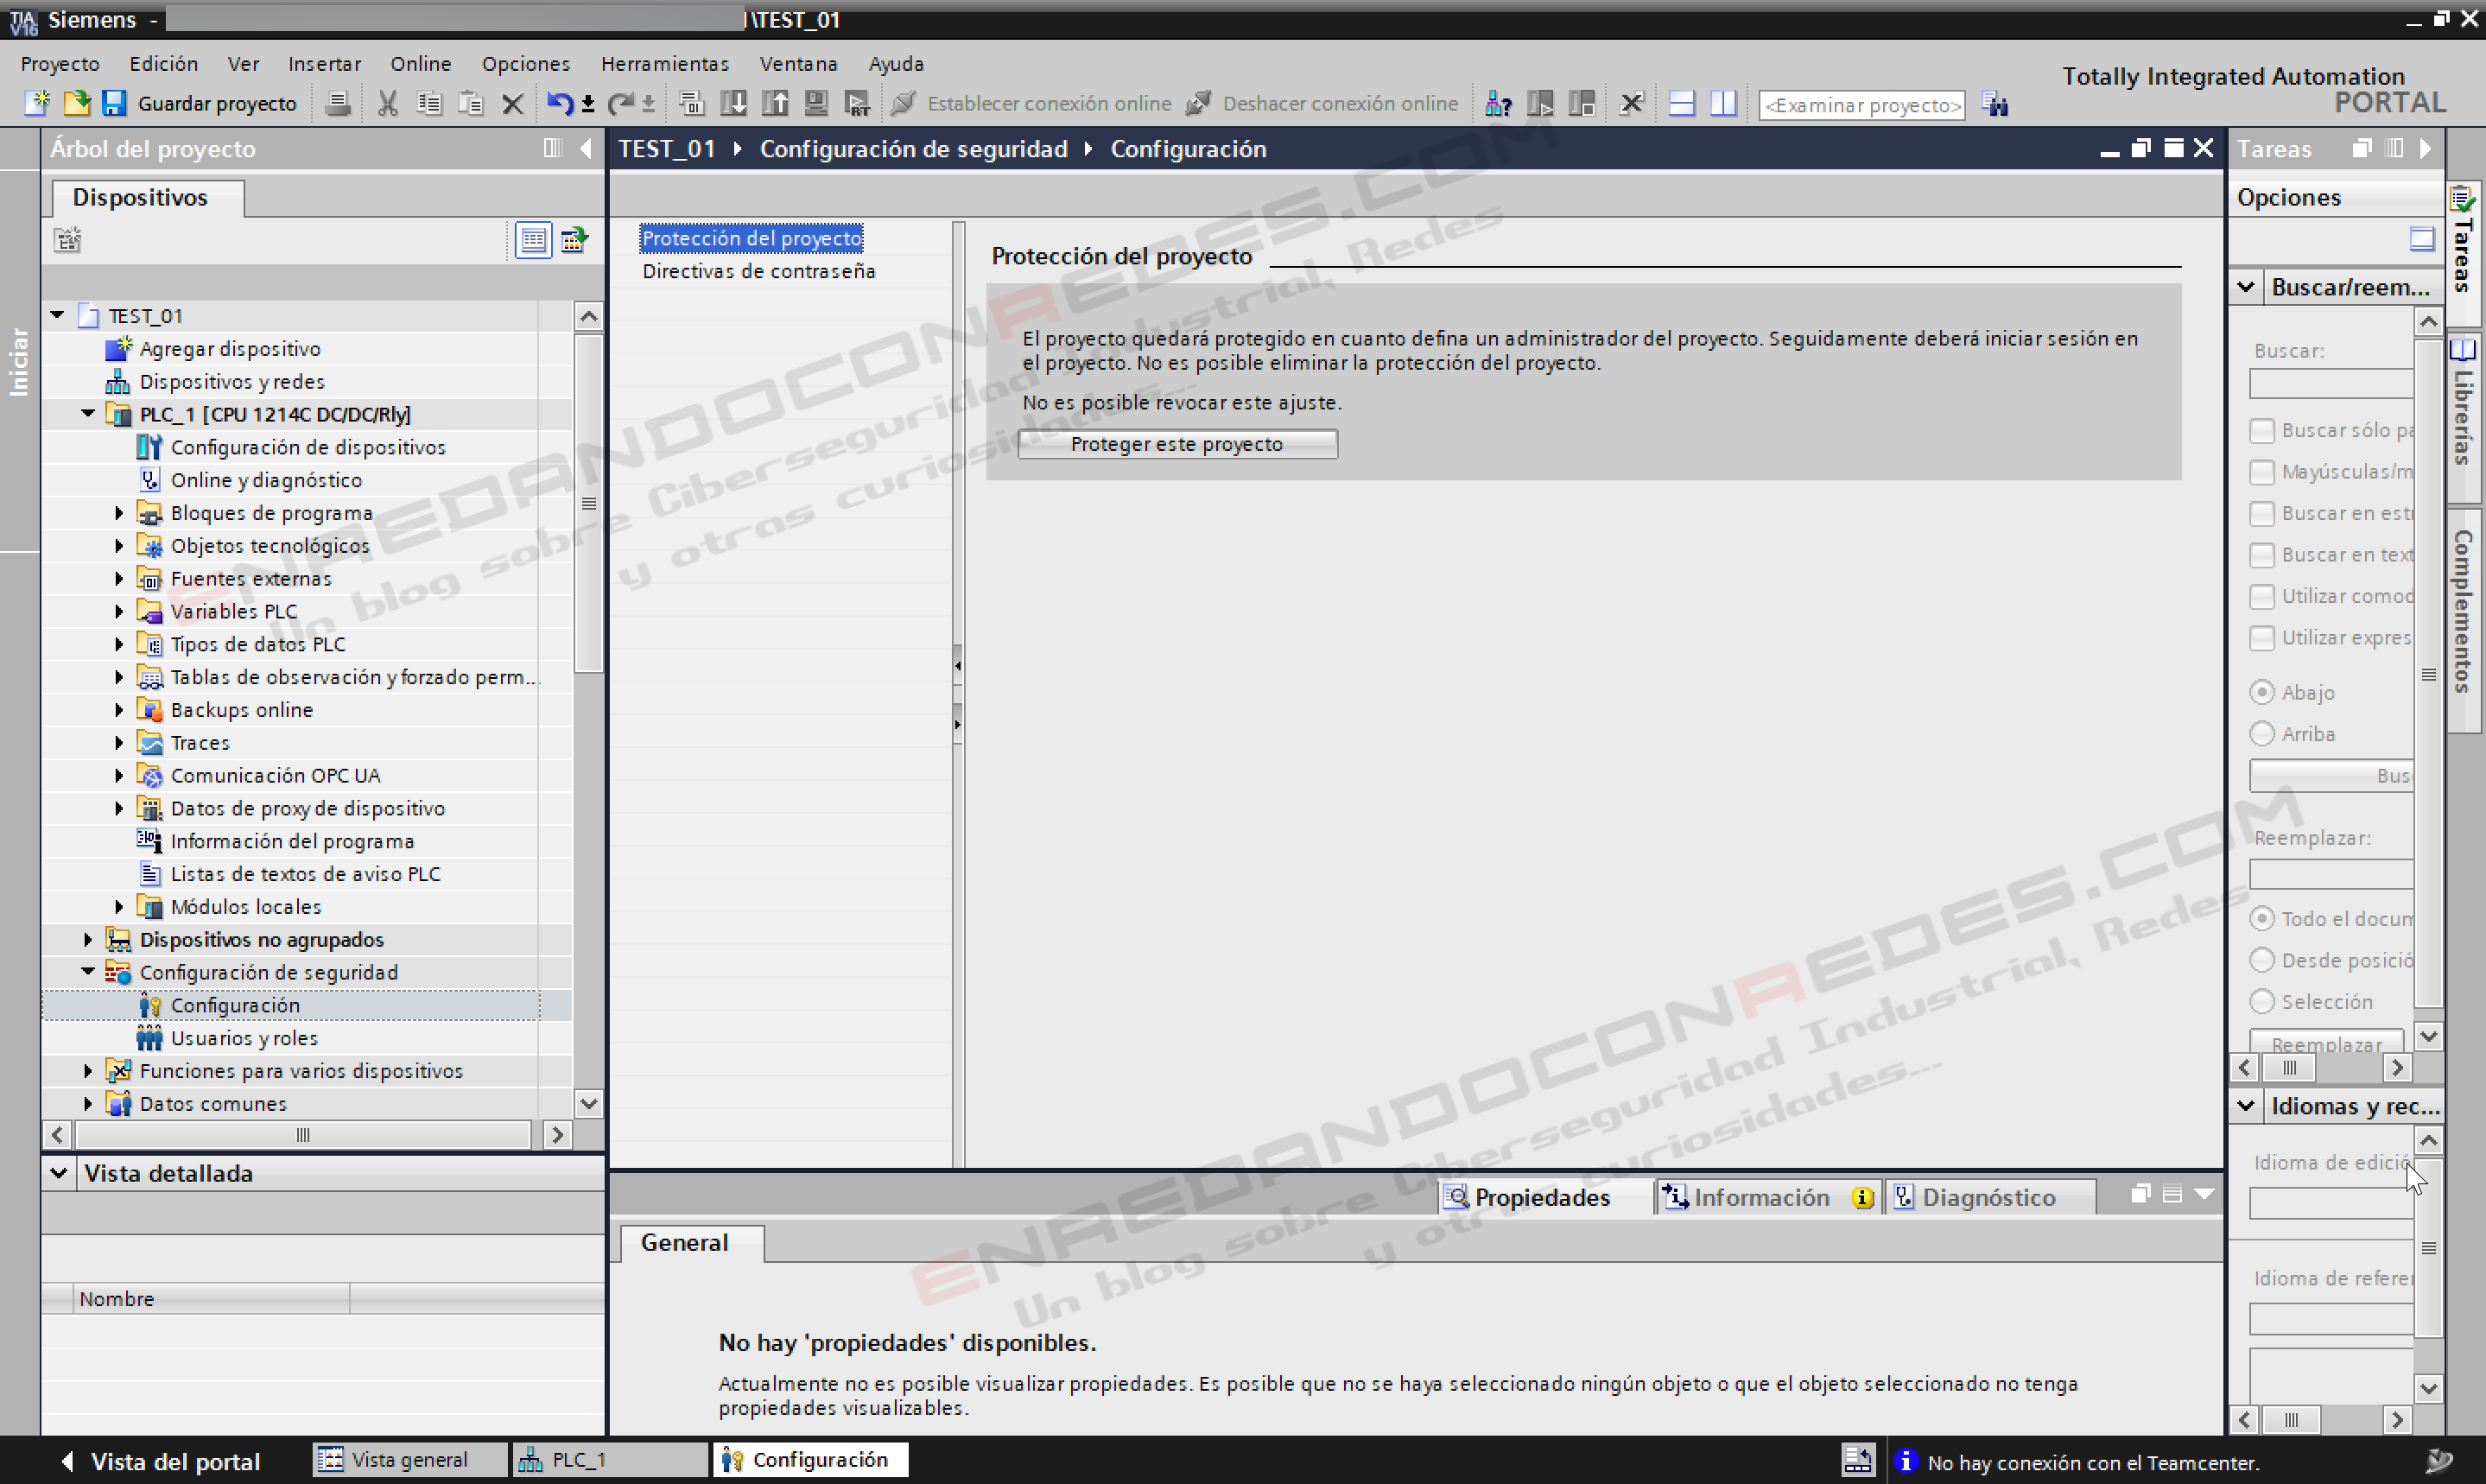The image size is (2486, 1484).
Task: Go to Vista del portal
Action: 161,1461
